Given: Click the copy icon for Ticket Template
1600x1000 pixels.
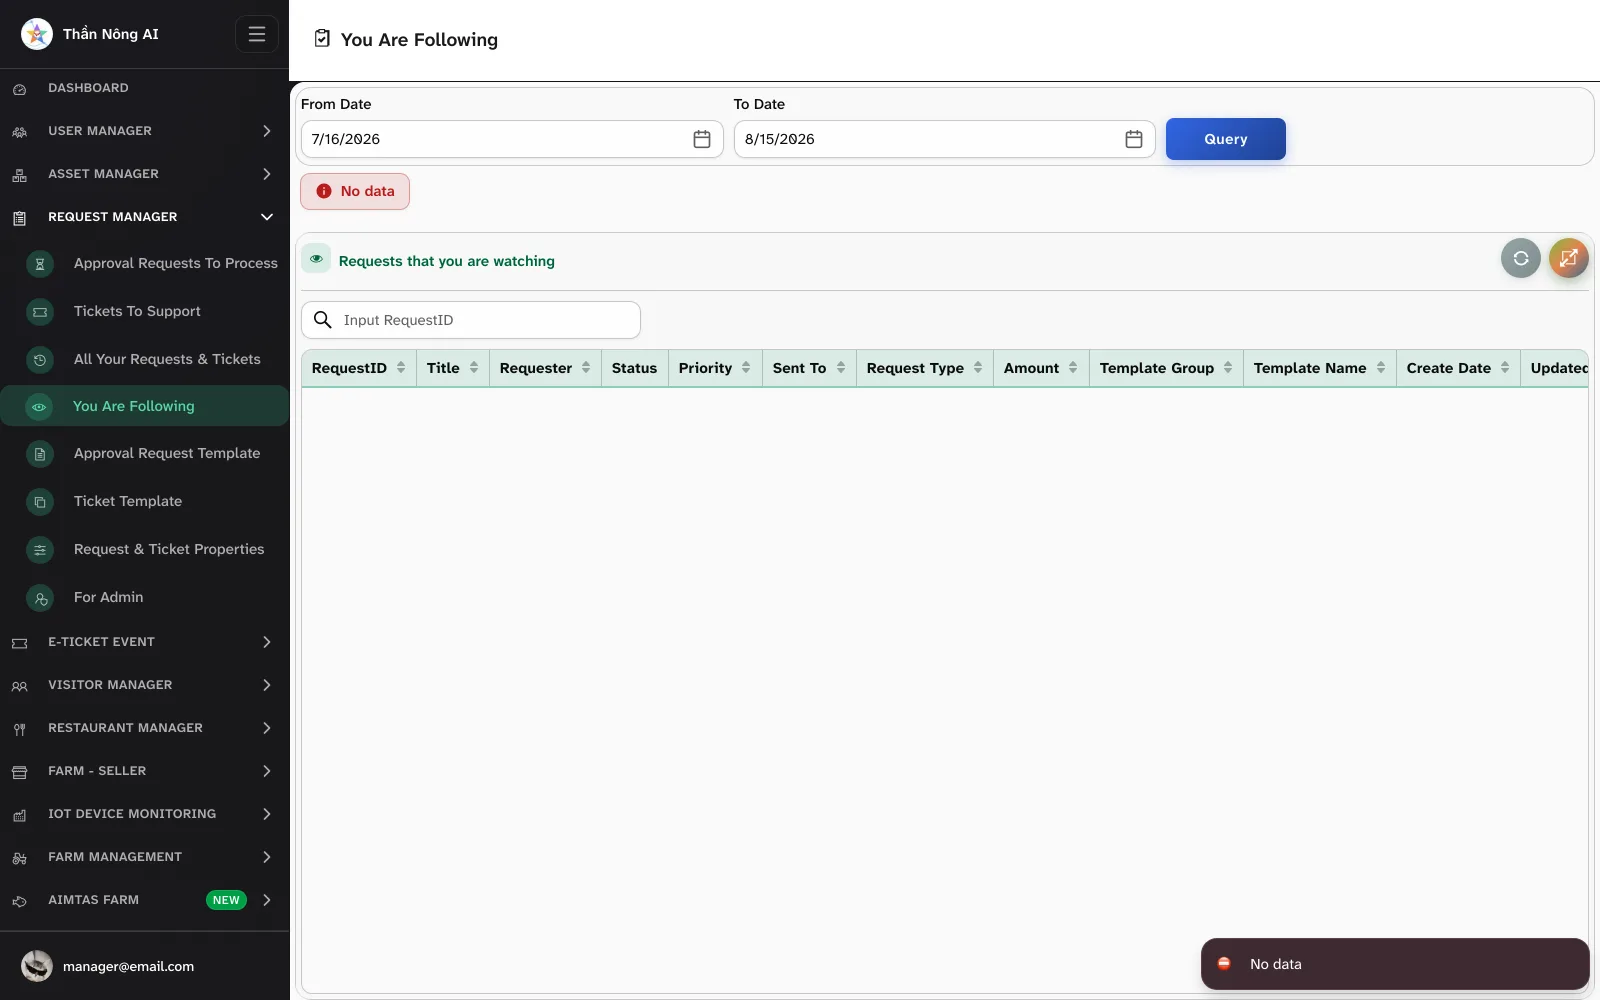Looking at the screenshot, I should point(40,502).
